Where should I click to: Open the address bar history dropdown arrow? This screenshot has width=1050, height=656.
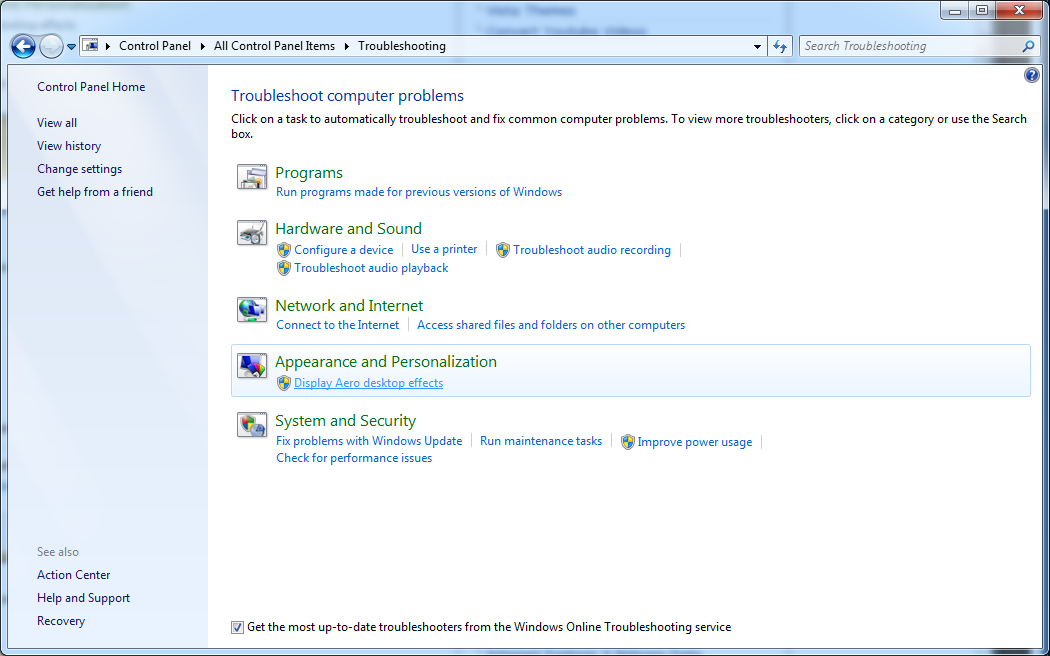pyautogui.click(x=757, y=46)
